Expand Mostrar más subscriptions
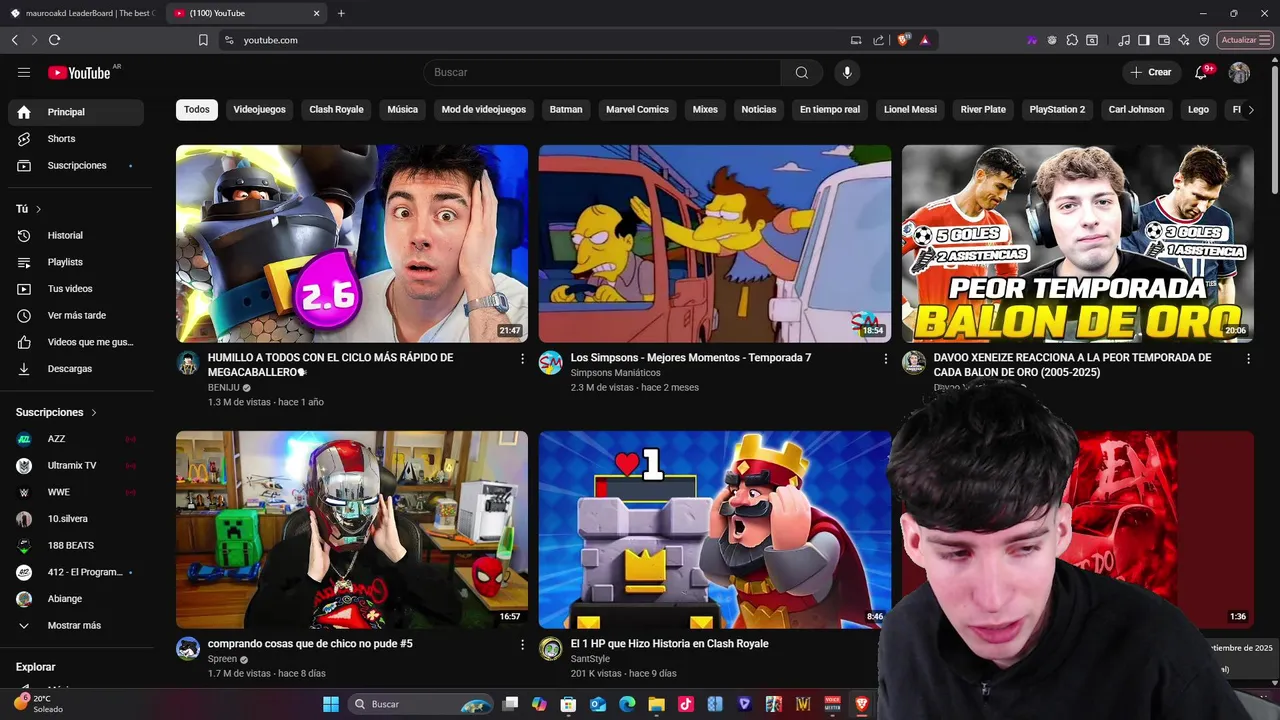1280x720 pixels. pyautogui.click(x=76, y=625)
